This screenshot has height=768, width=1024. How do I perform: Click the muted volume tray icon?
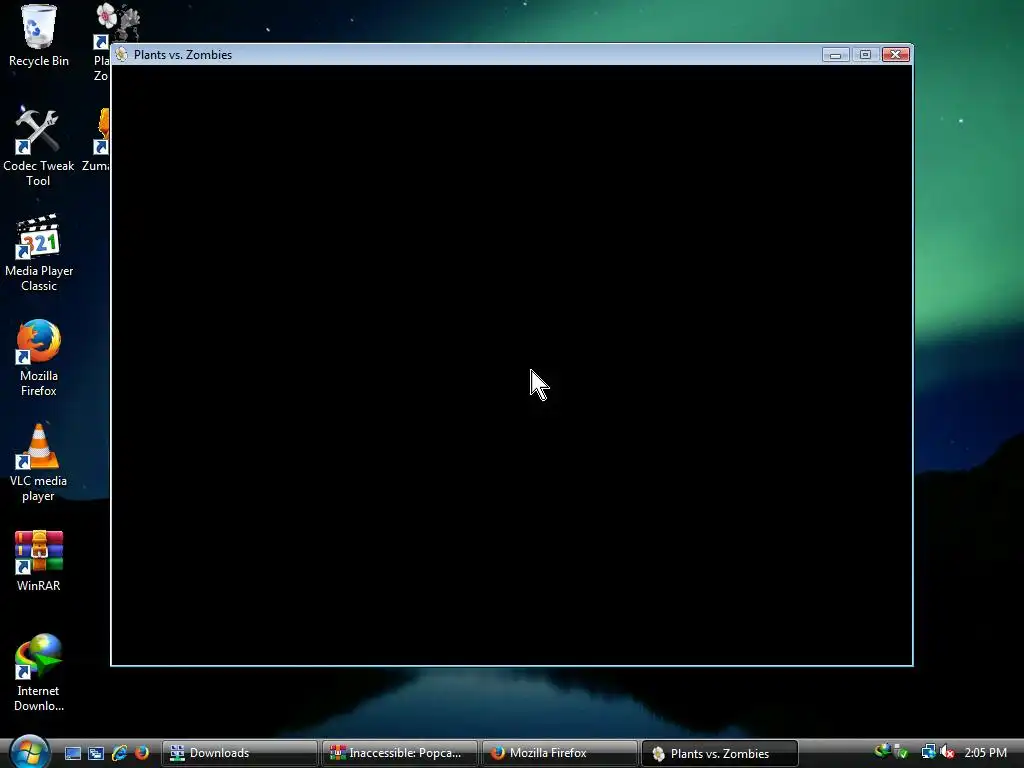(x=947, y=752)
